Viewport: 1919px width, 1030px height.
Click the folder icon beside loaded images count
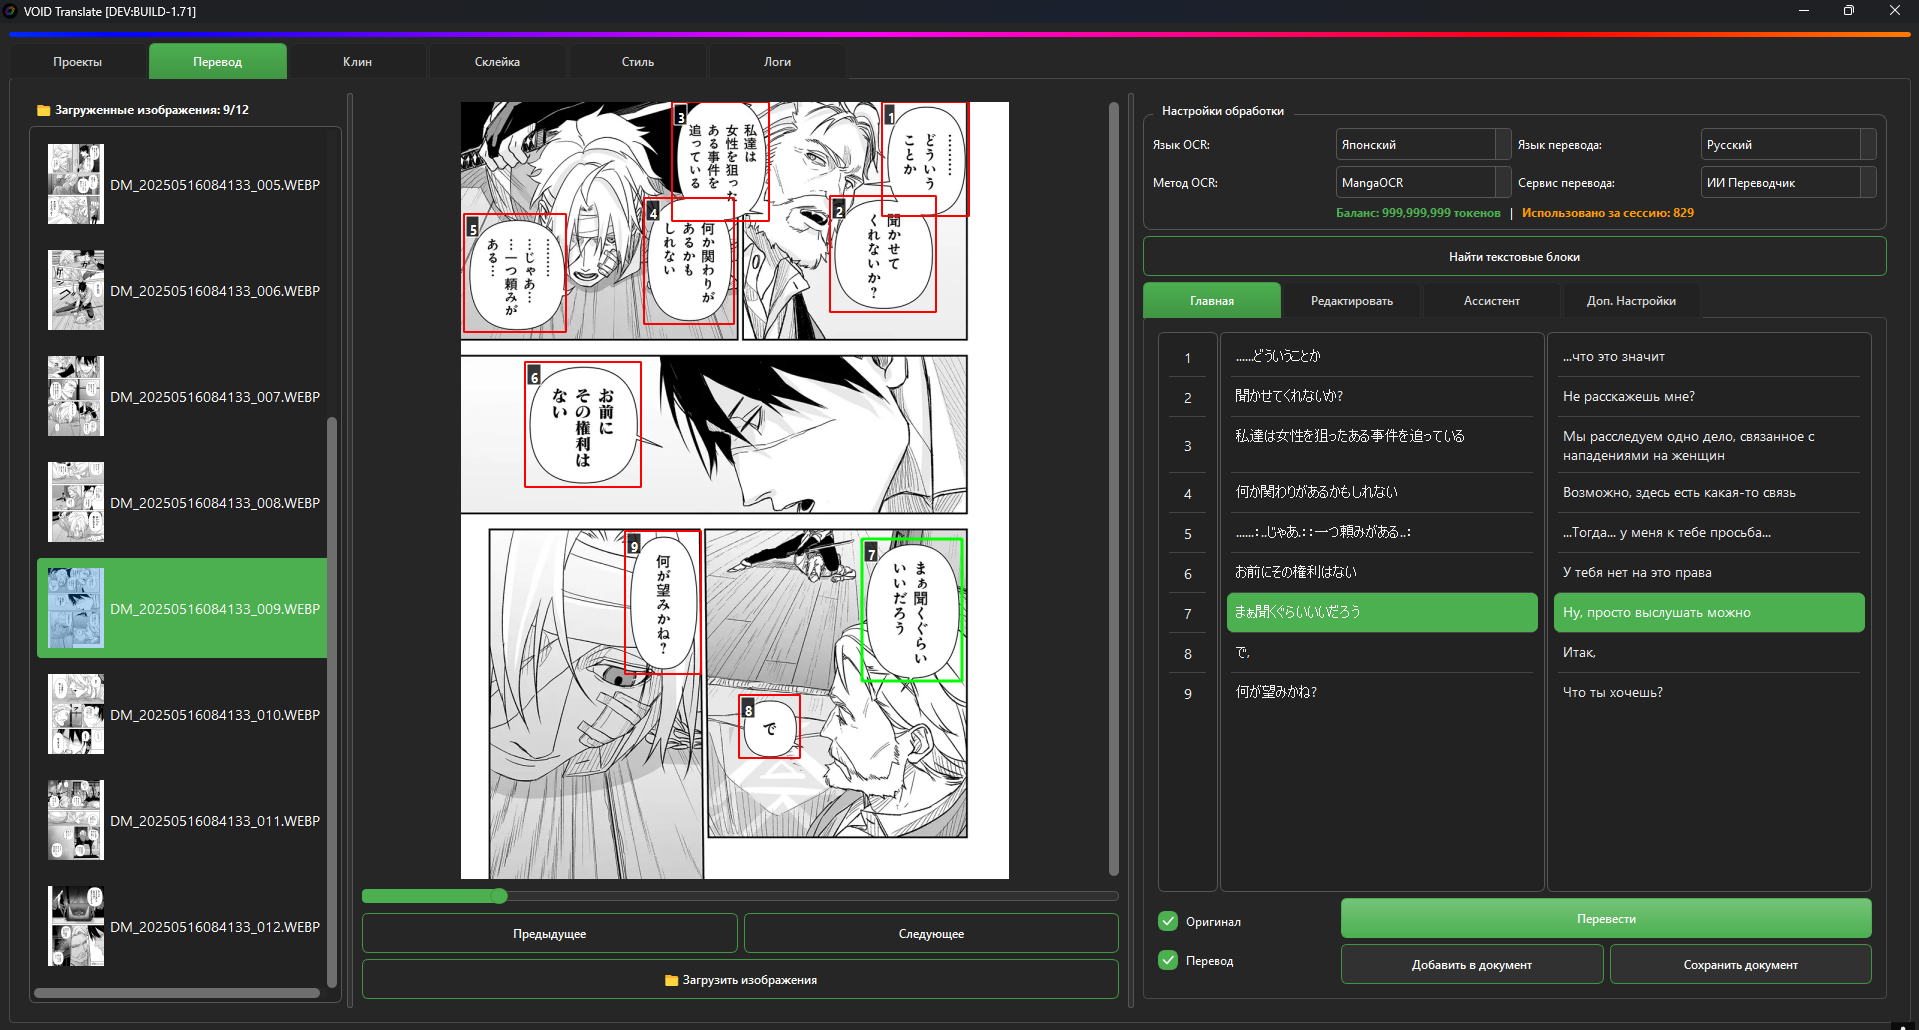tap(43, 110)
